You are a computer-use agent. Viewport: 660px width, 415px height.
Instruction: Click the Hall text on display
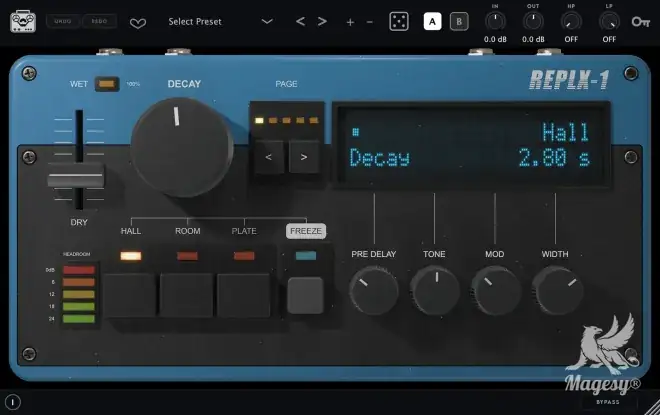[566, 132]
